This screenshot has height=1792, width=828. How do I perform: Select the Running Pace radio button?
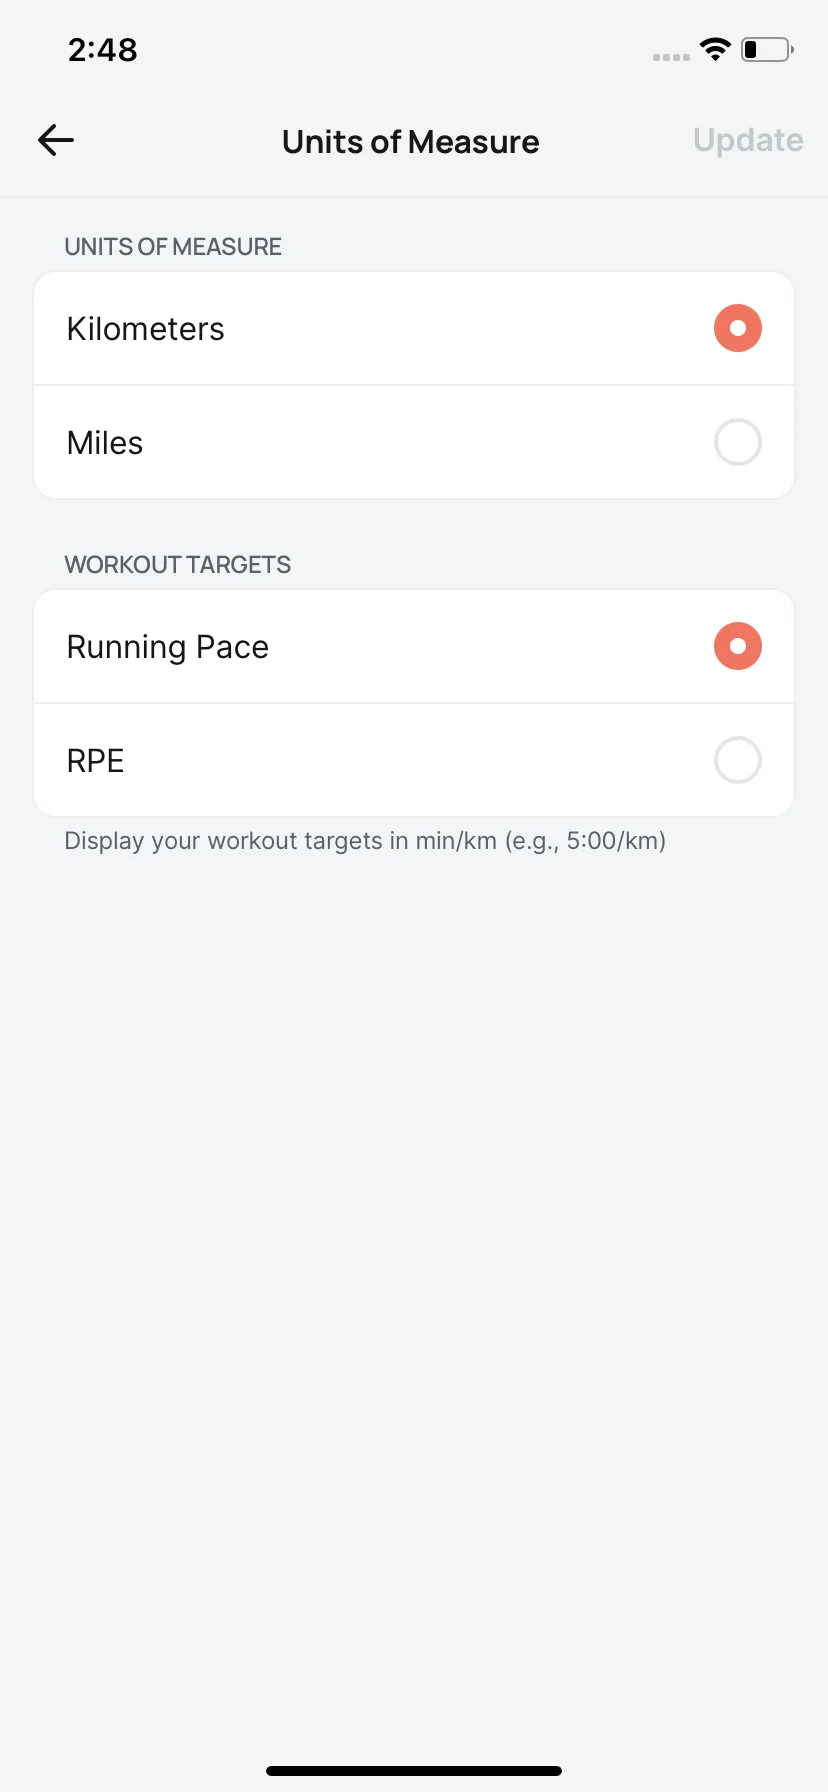[x=738, y=646]
